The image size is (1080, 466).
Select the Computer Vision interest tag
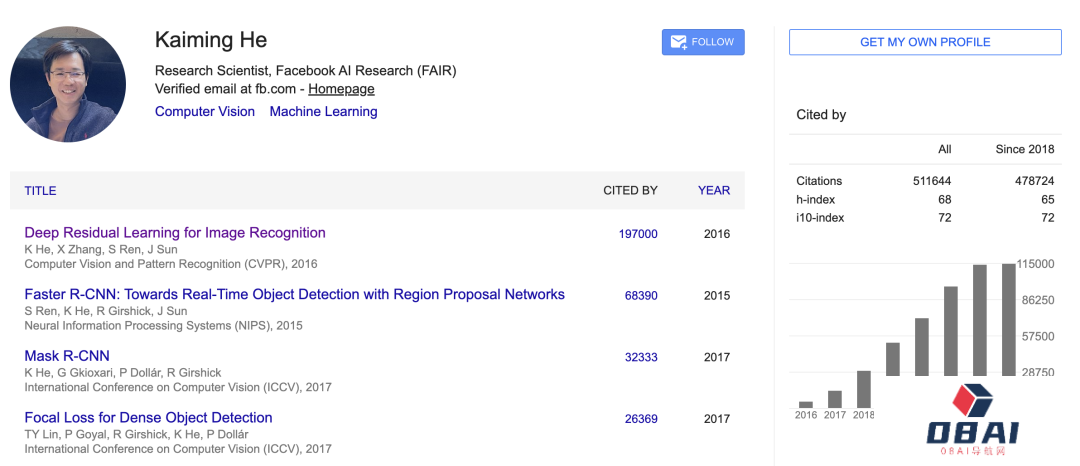tap(205, 111)
